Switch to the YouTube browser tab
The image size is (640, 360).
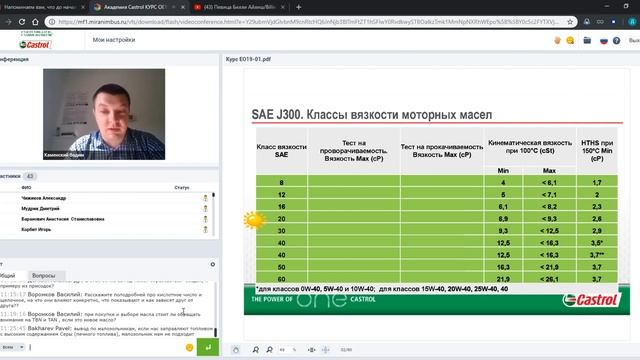239,7
